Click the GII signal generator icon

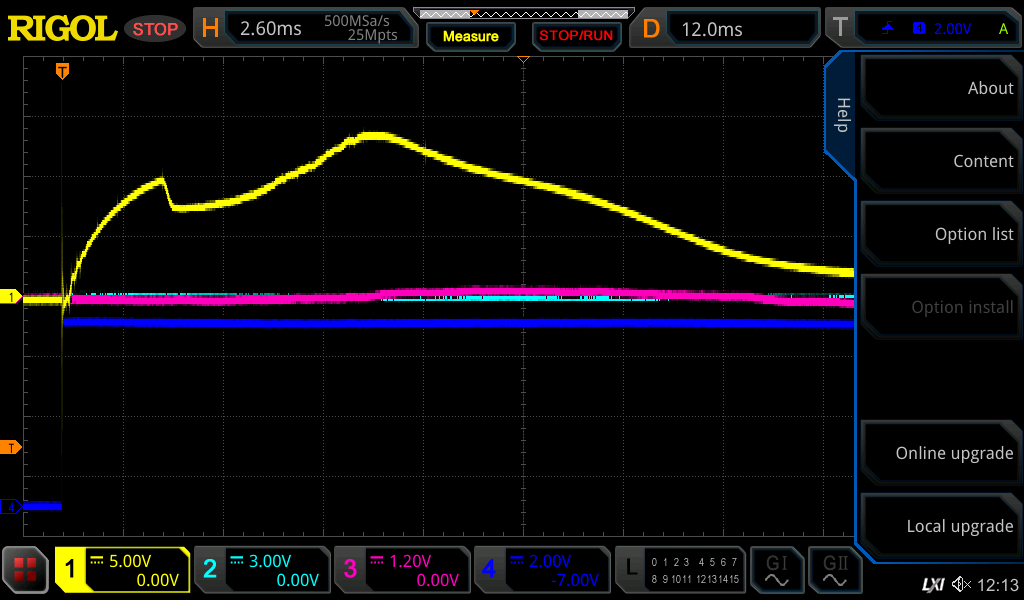coord(835,570)
